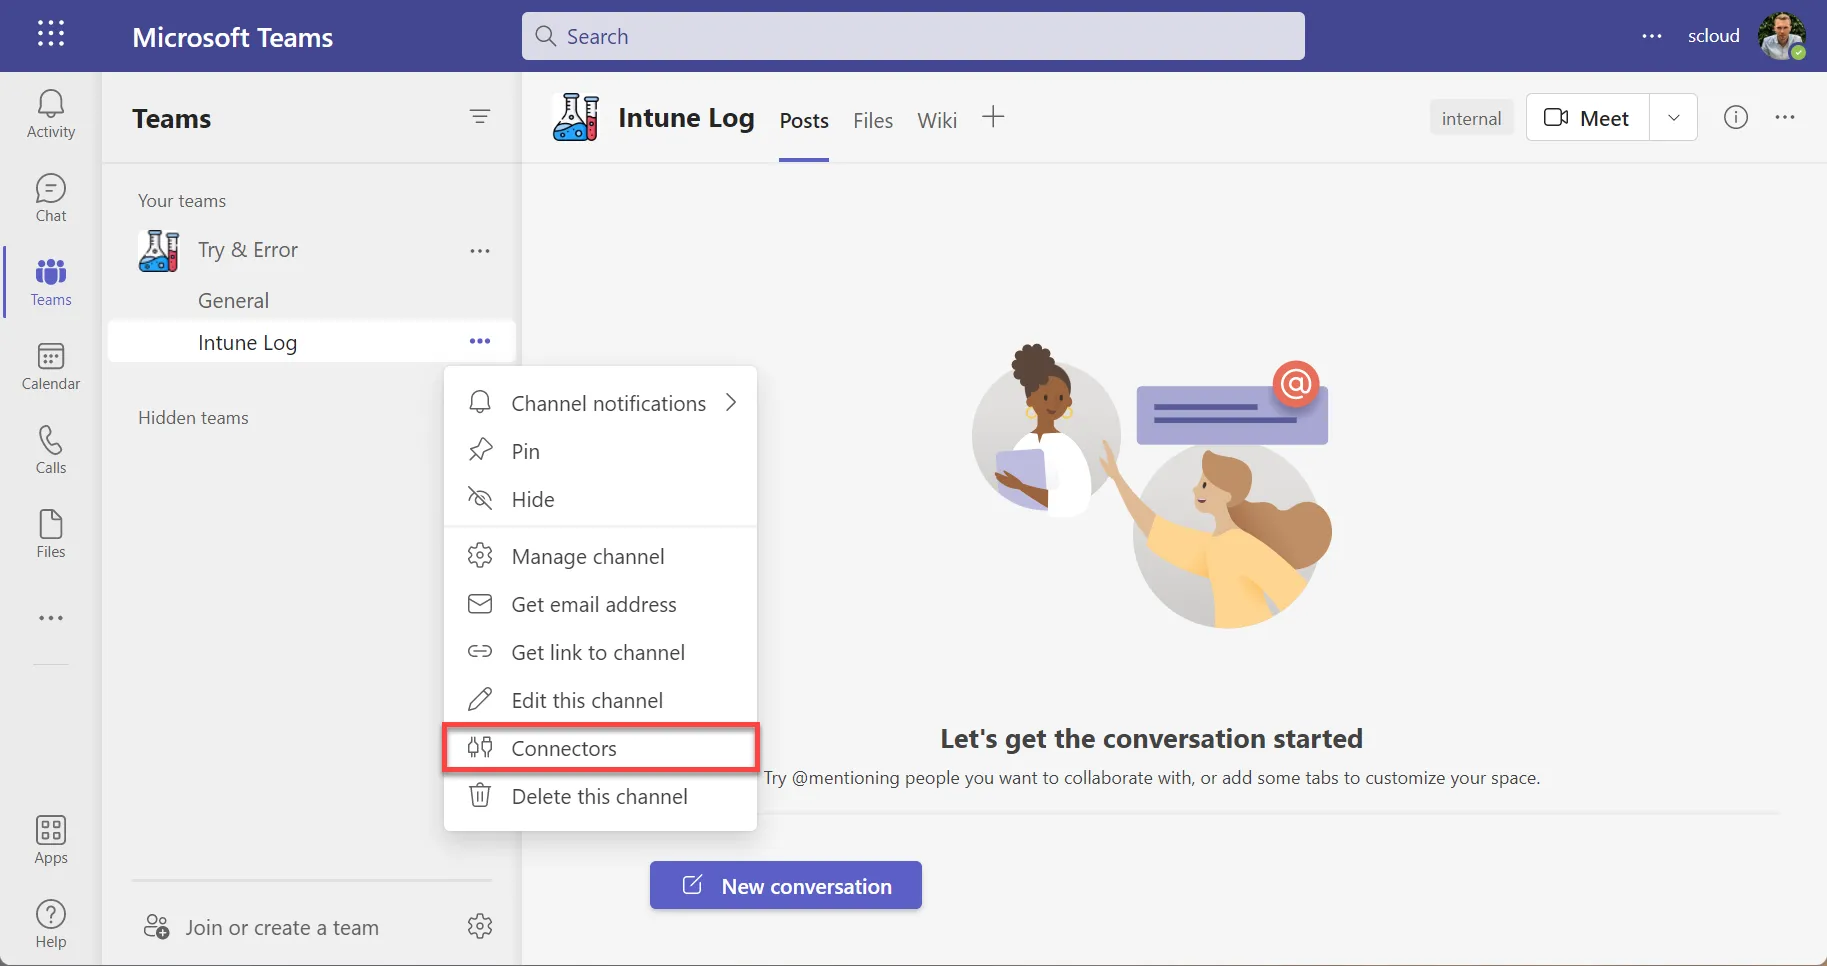Switch to the Wiki tab

pos(937,120)
